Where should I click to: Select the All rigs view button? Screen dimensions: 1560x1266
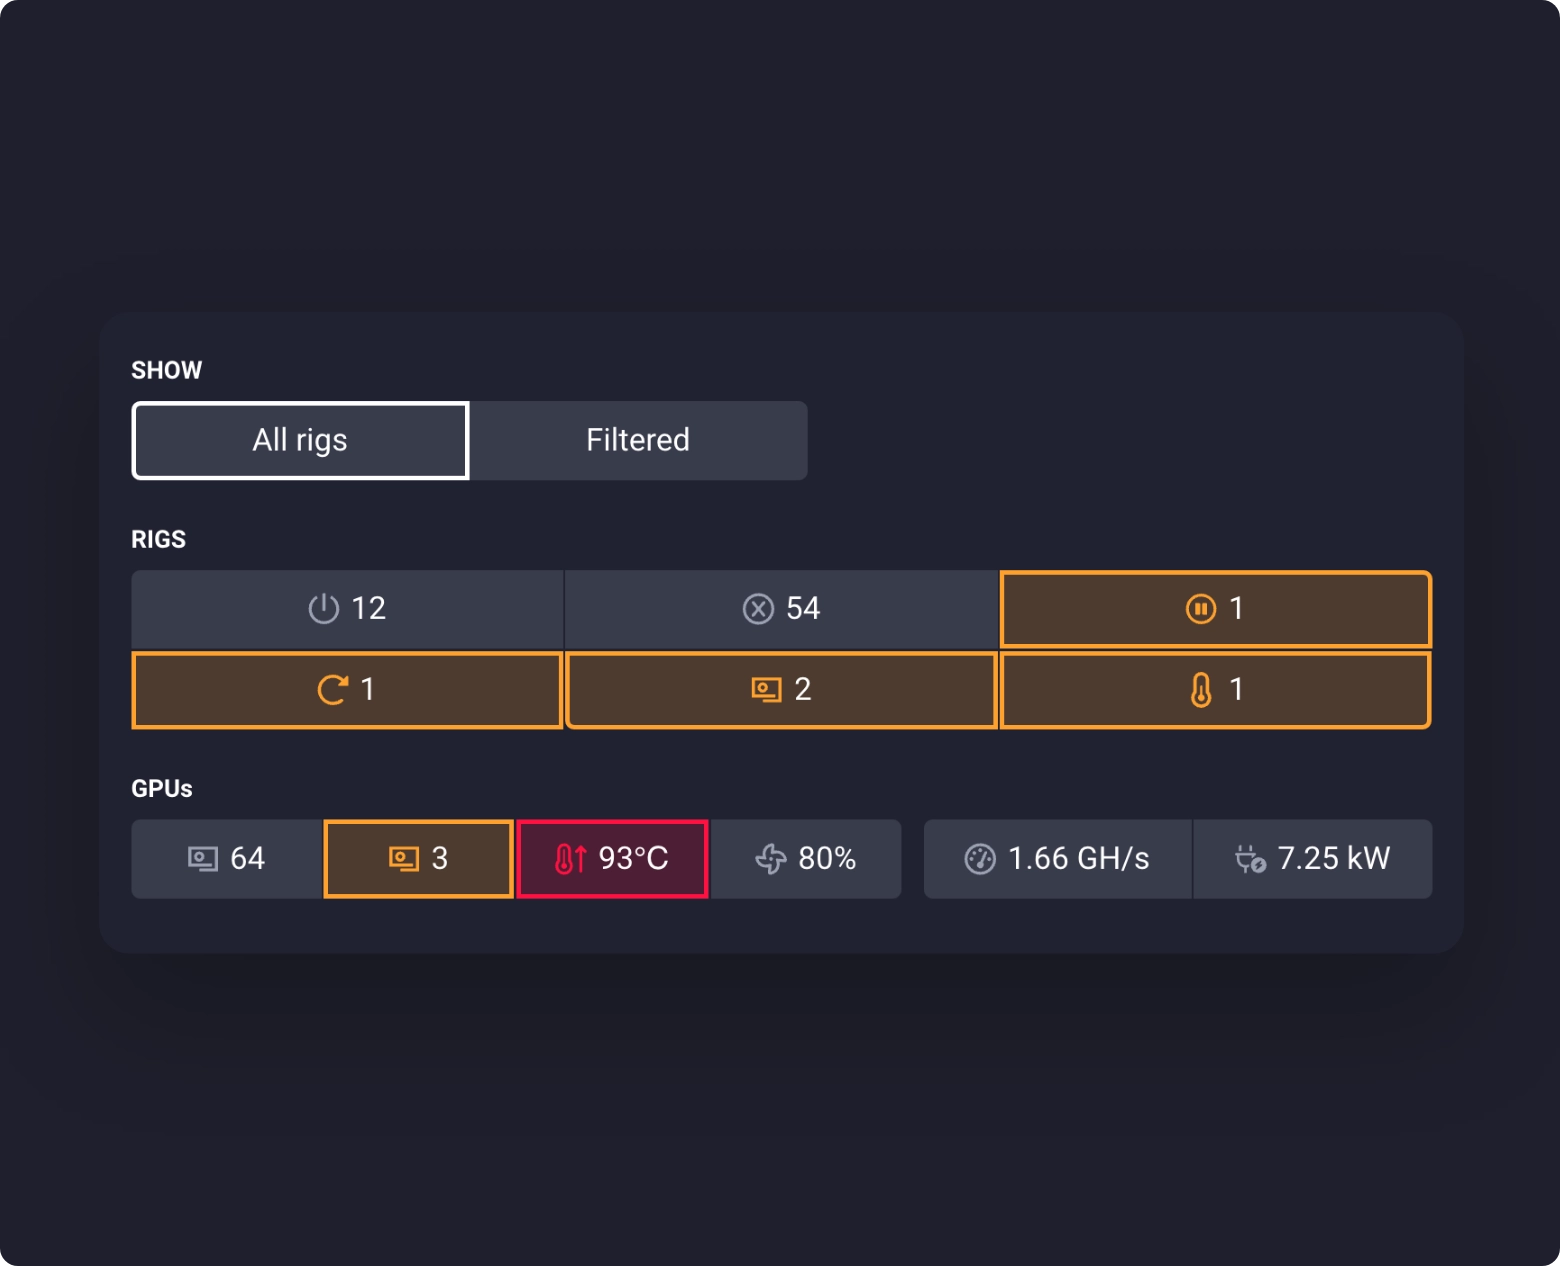coord(300,440)
